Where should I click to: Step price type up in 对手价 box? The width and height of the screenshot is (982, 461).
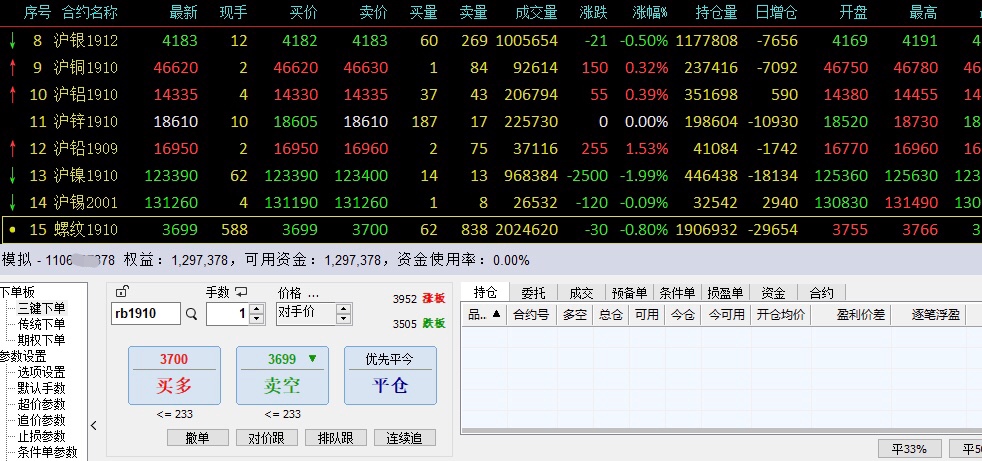pos(343,309)
